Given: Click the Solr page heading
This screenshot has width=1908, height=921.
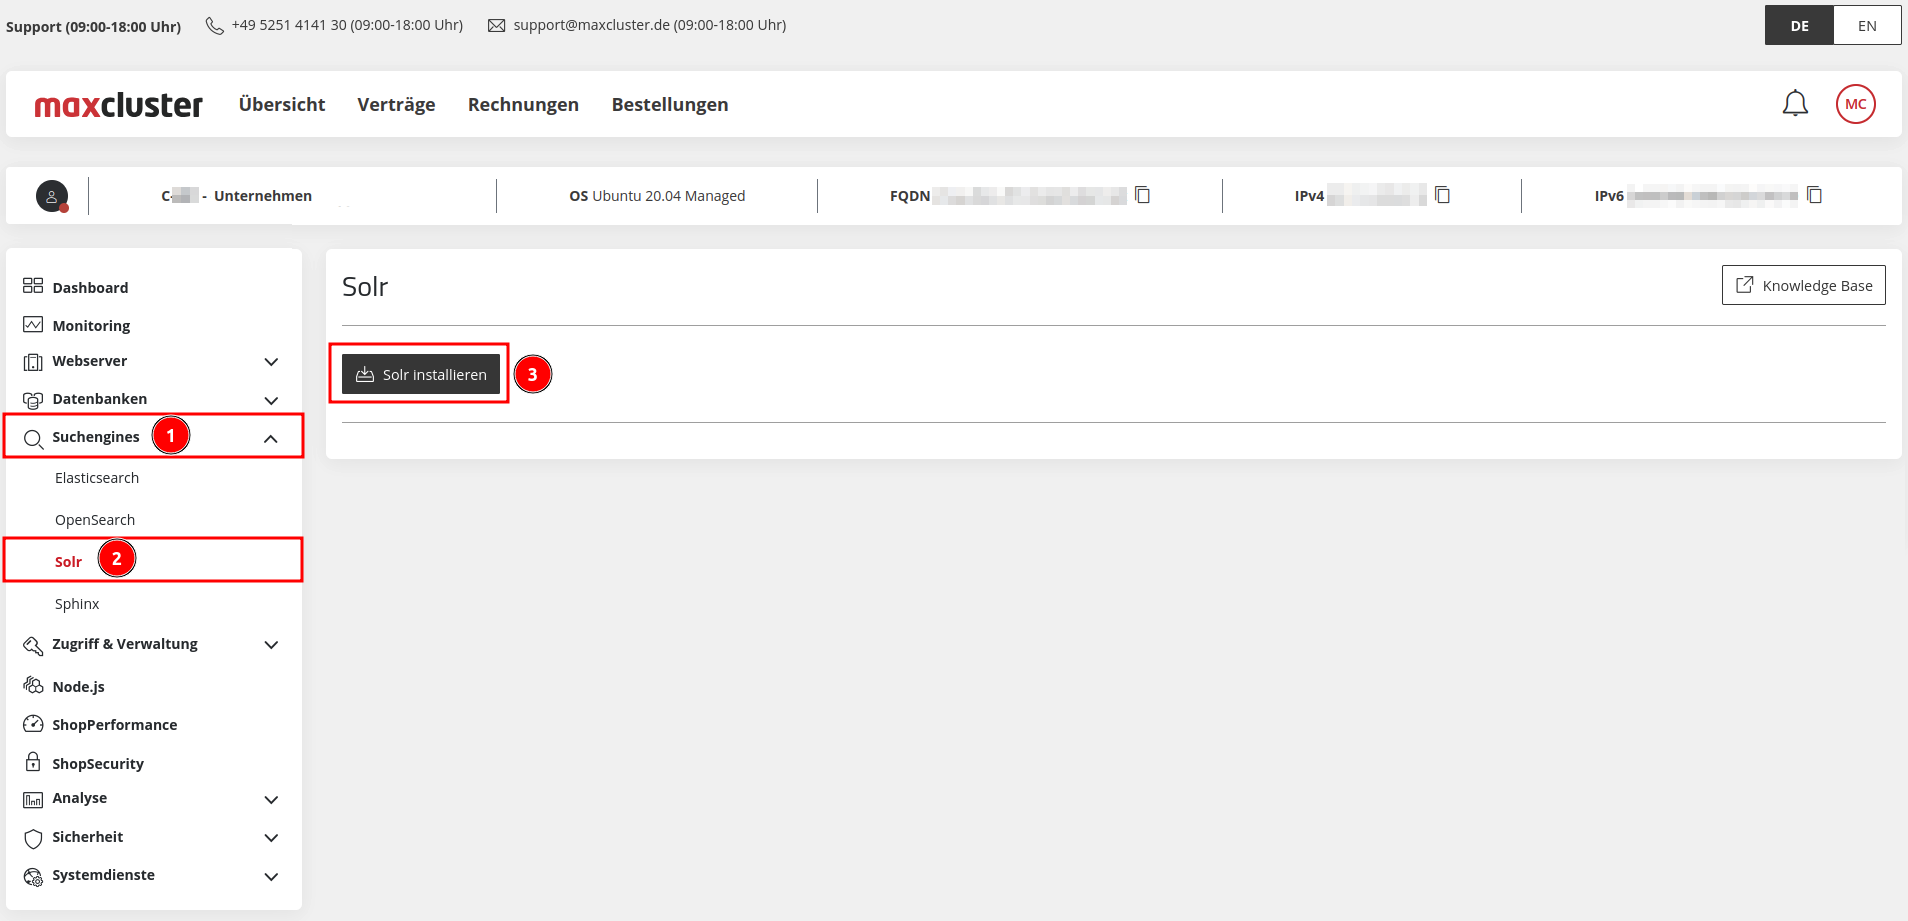Looking at the screenshot, I should coord(365,287).
